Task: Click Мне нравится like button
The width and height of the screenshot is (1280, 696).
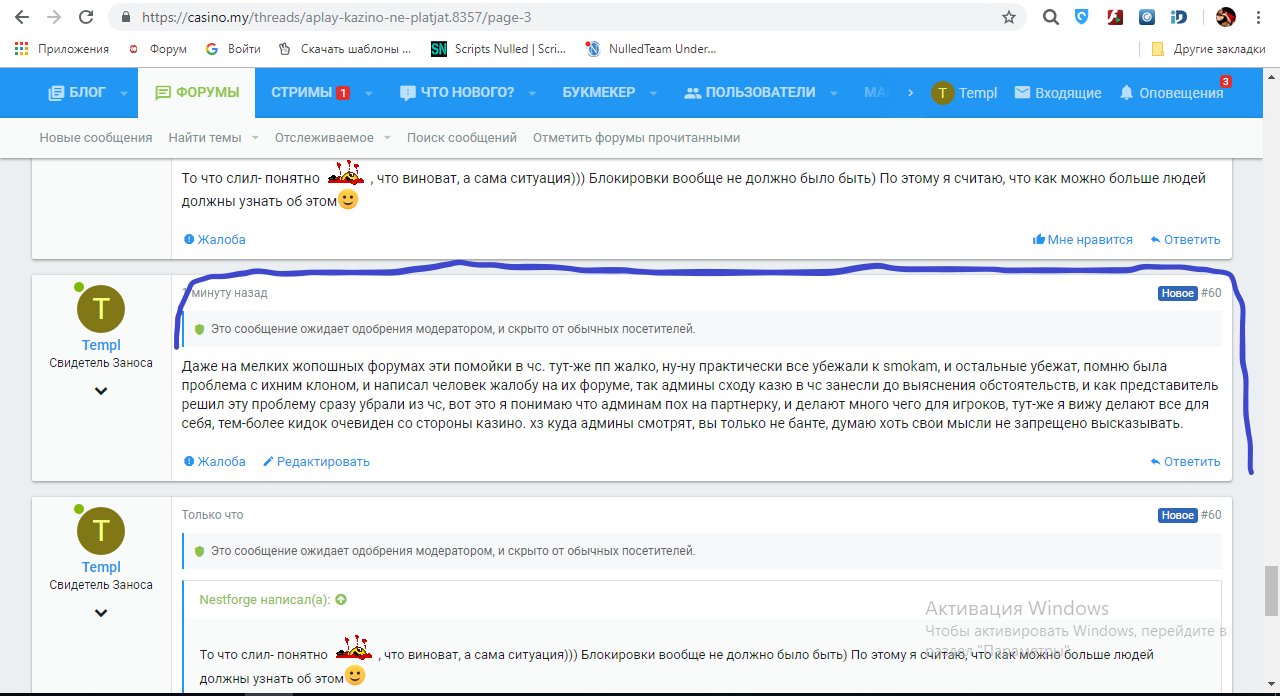Action: 1083,240
